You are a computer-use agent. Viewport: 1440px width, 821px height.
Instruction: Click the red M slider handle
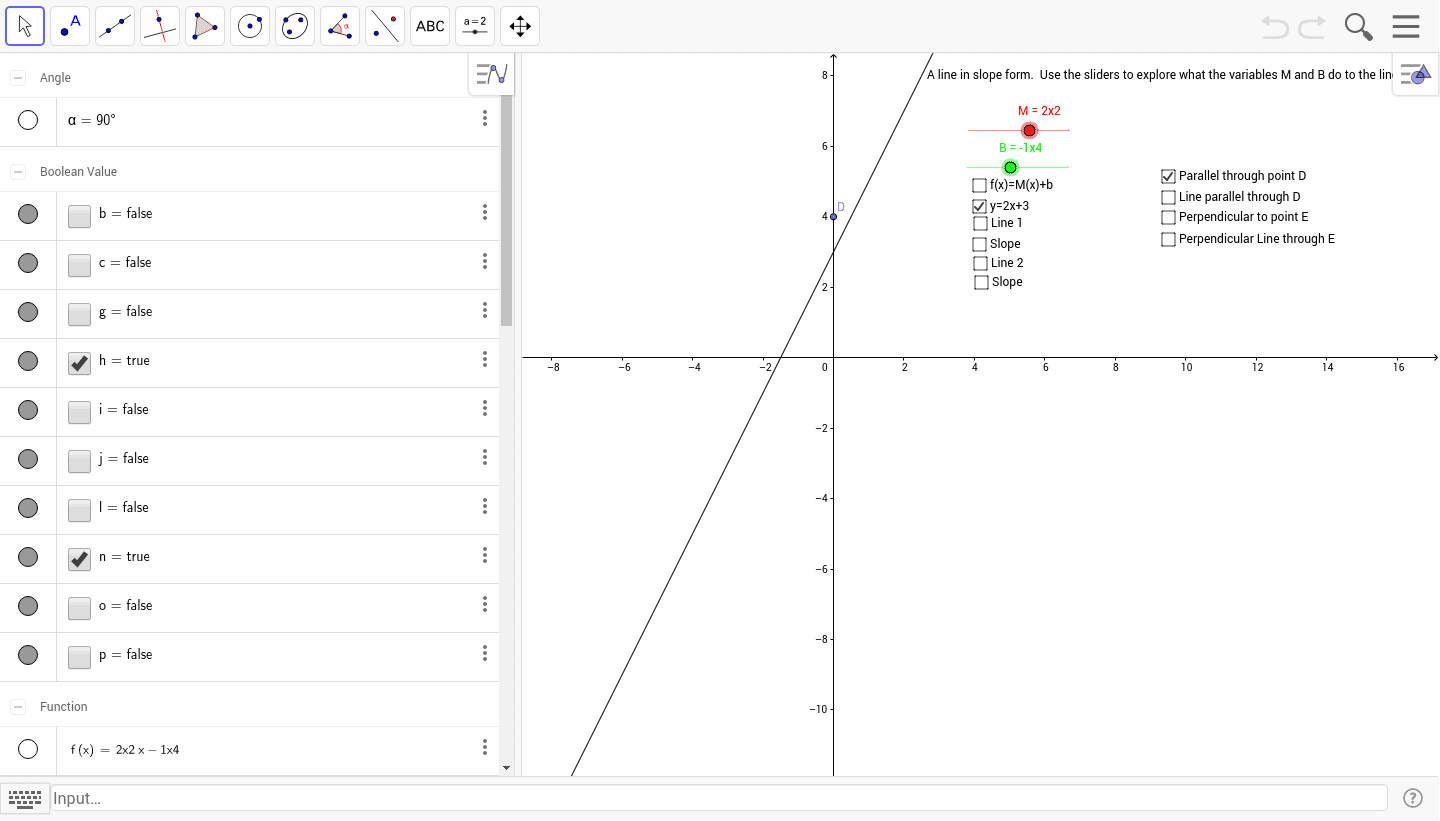1029,130
